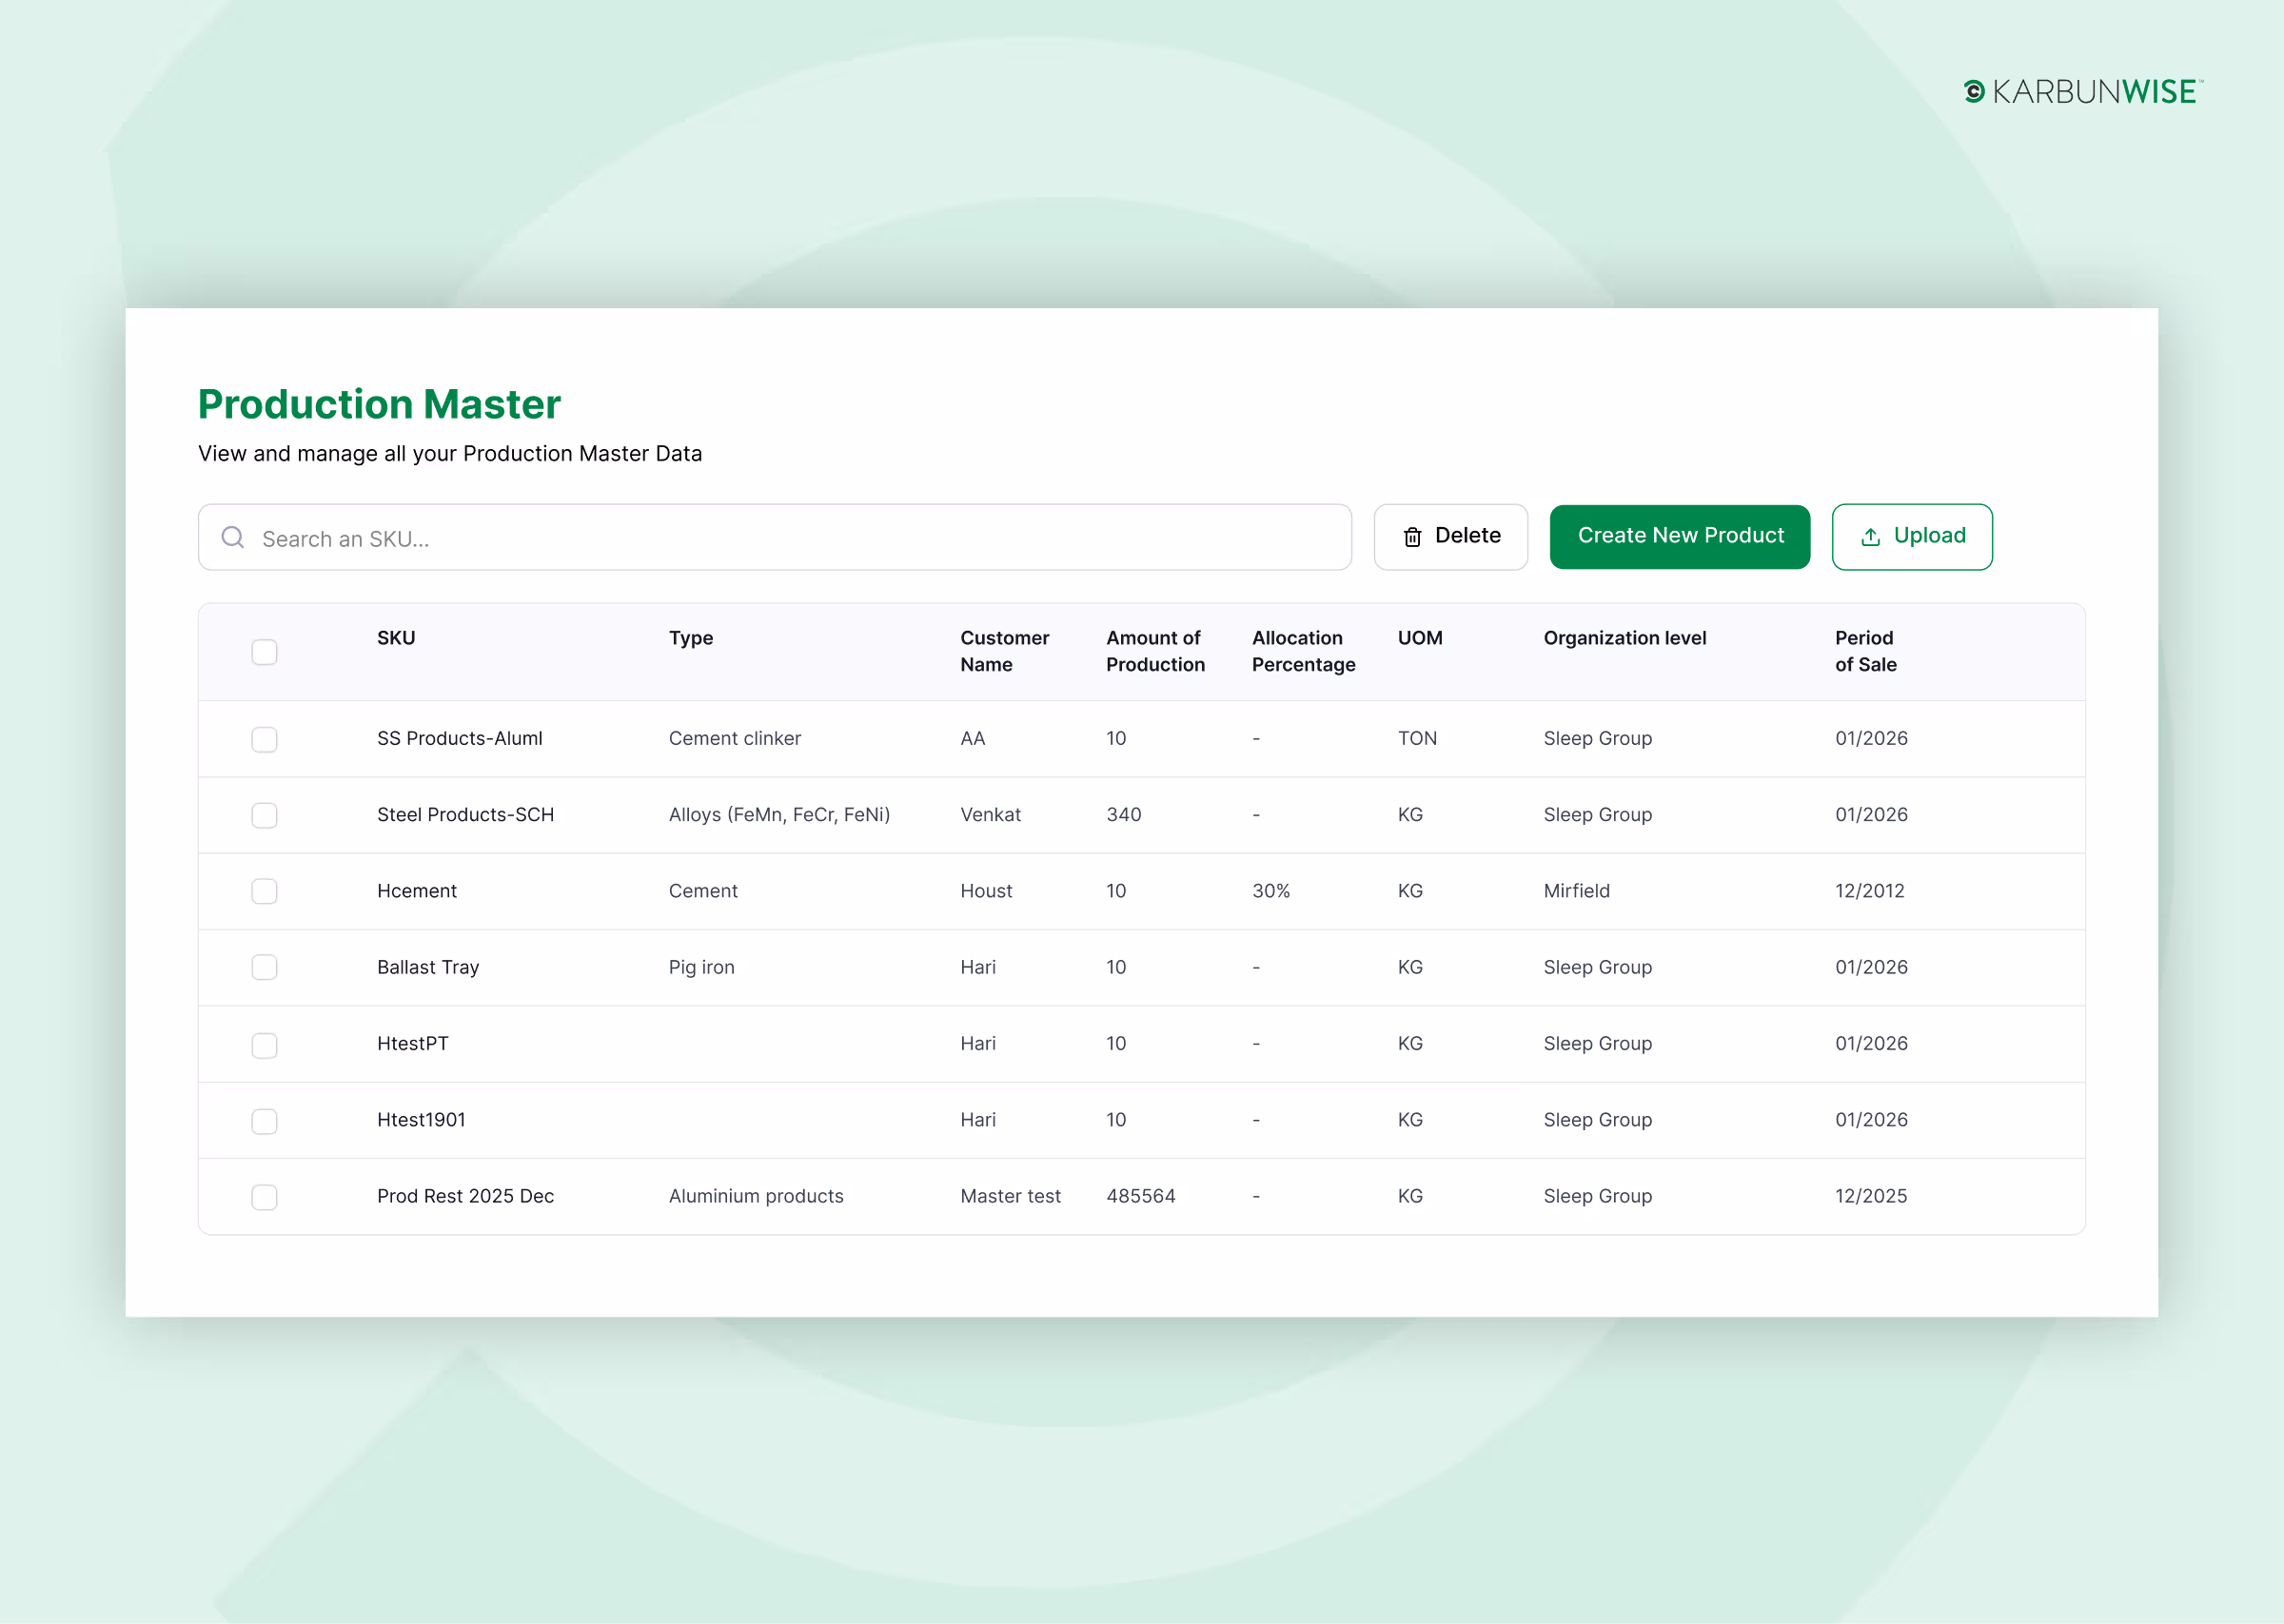Click the Delete button
This screenshot has height=1624, width=2284.
pyautogui.click(x=1451, y=537)
